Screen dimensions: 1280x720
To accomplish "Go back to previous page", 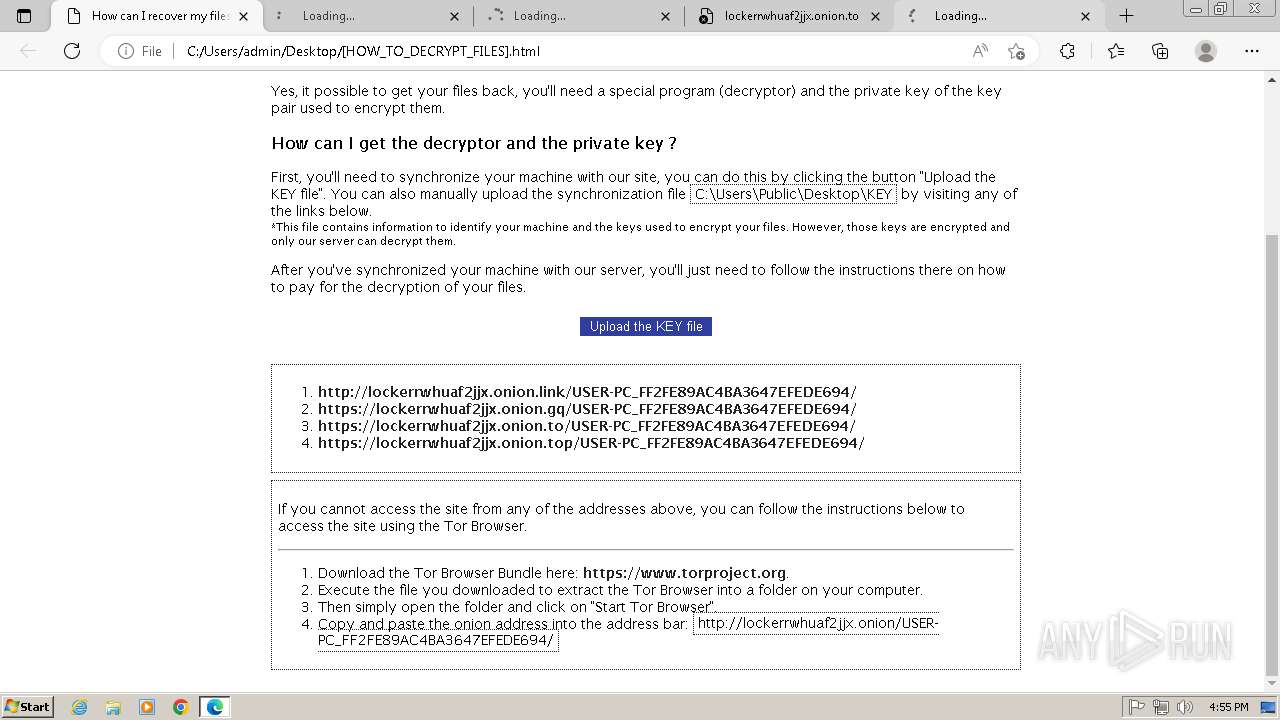I will click(28, 51).
